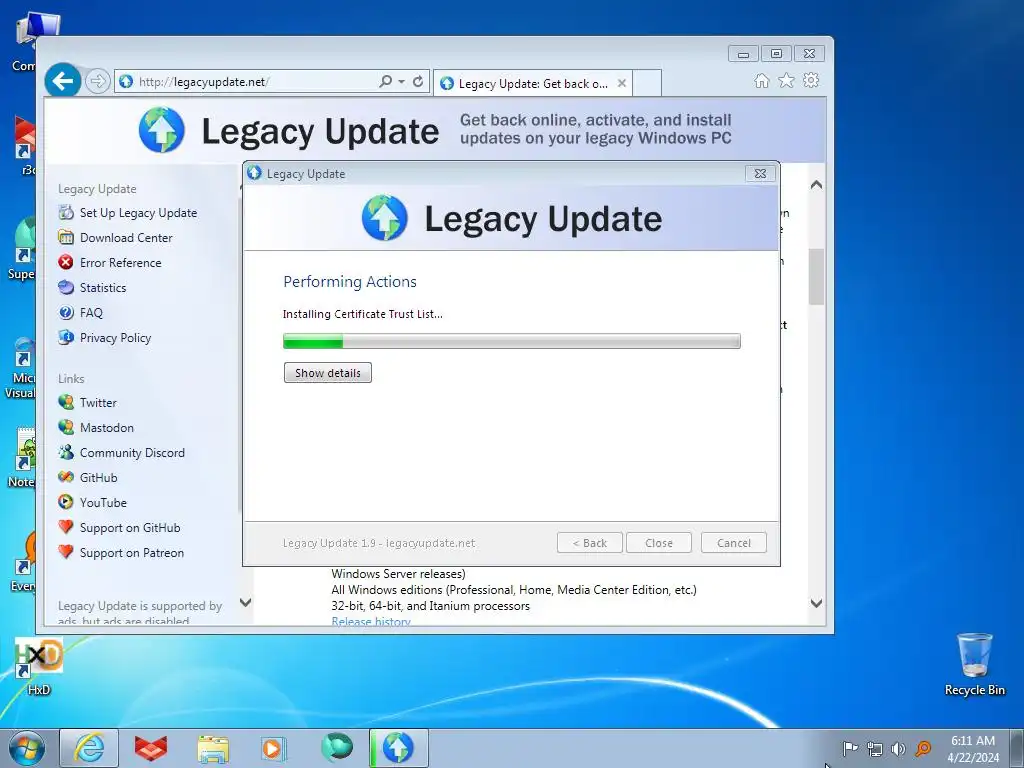Open the volume speaker tray icon
The image size is (1024, 768).
[x=899, y=748]
